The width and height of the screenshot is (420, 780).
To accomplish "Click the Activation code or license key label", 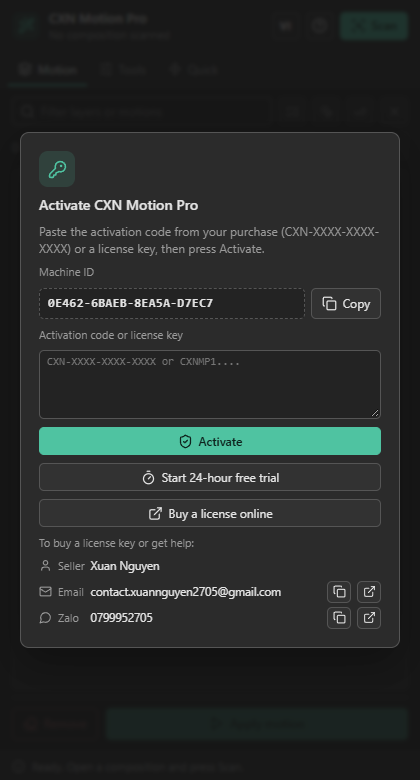I will click(x=111, y=335).
